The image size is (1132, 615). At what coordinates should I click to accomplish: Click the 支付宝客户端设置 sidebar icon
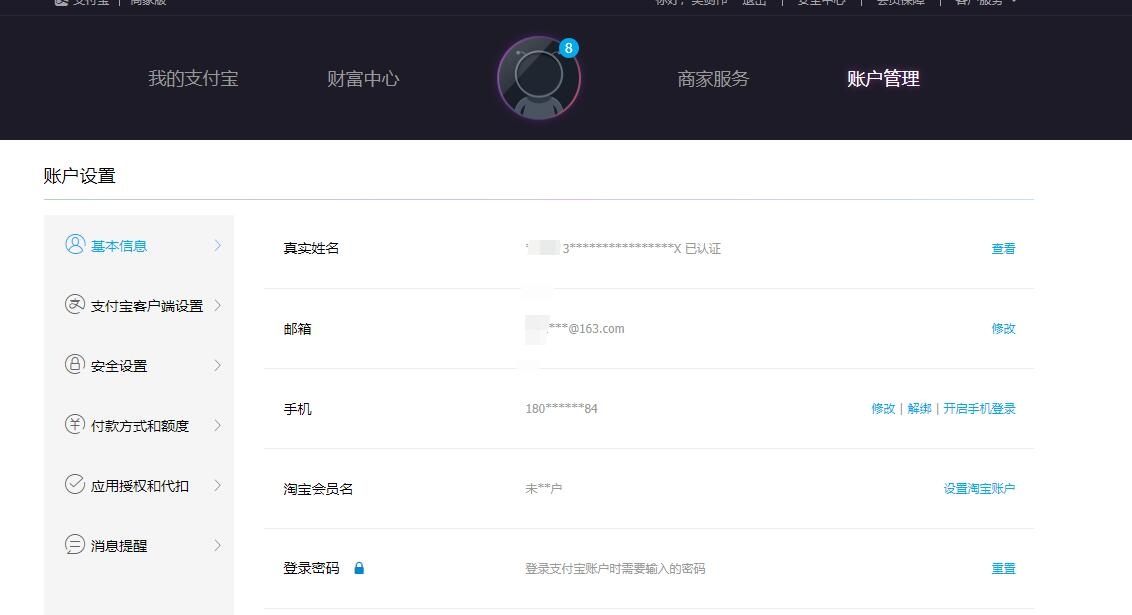(x=75, y=305)
